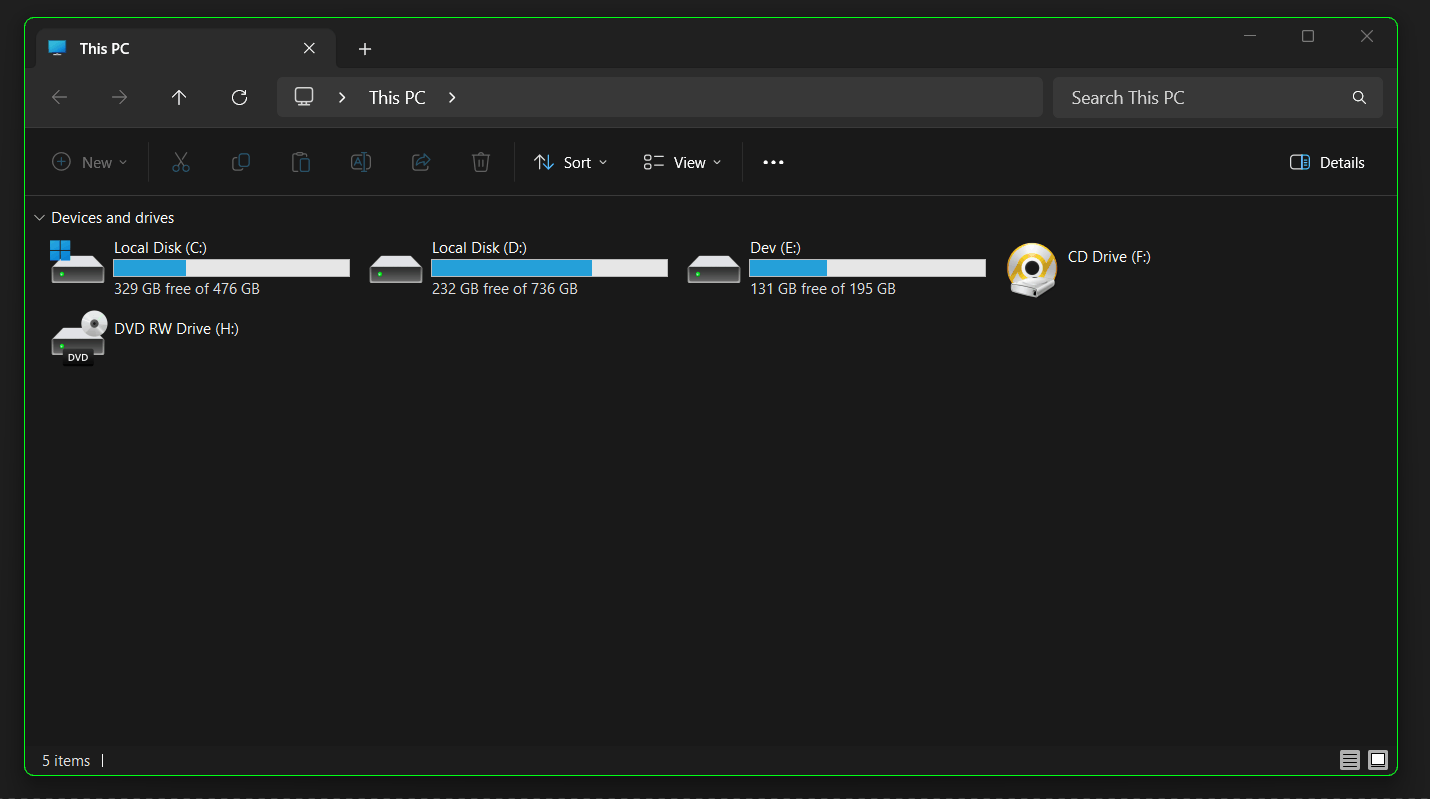Select the Local Disk (D:) drive icon
This screenshot has height=799, width=1430.
(x=396, y=269)
